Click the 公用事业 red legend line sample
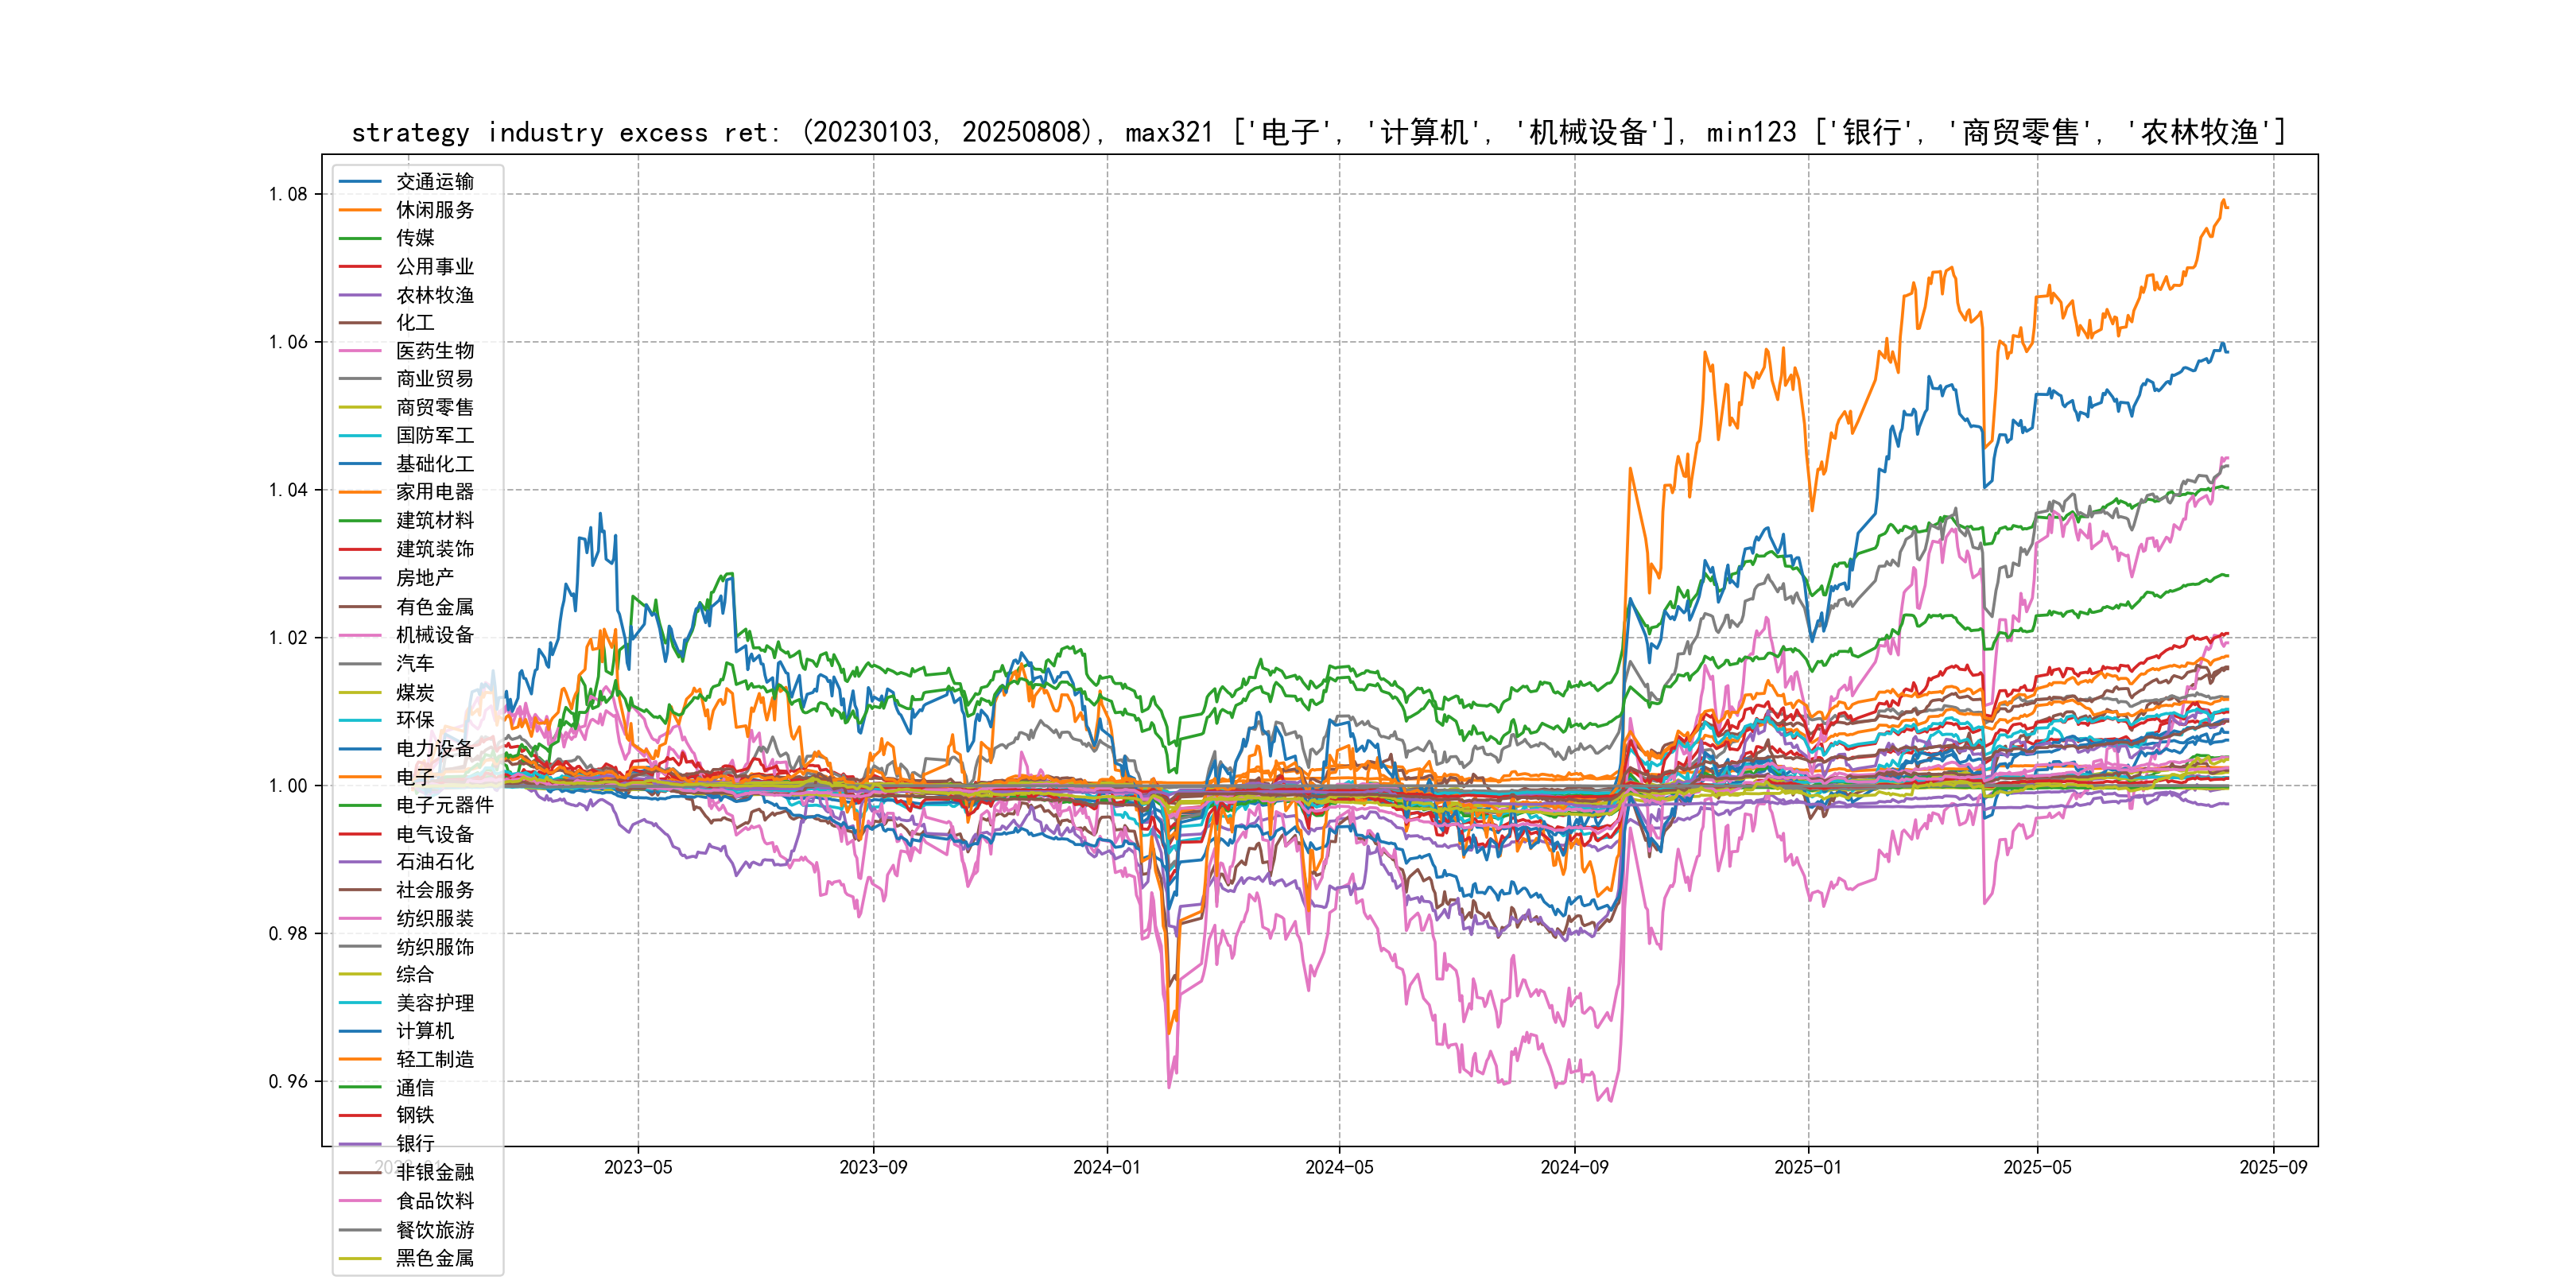The image size is (2576, 1288). (x=360, y=267)
